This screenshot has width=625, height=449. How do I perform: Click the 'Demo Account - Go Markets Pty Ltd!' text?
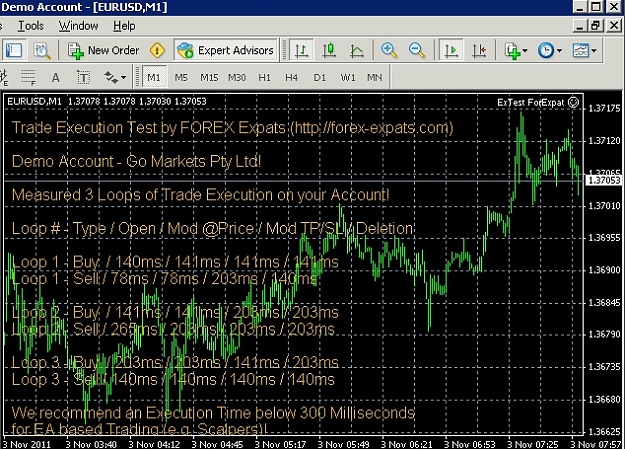pyautogui.click(x=136, y=161)
